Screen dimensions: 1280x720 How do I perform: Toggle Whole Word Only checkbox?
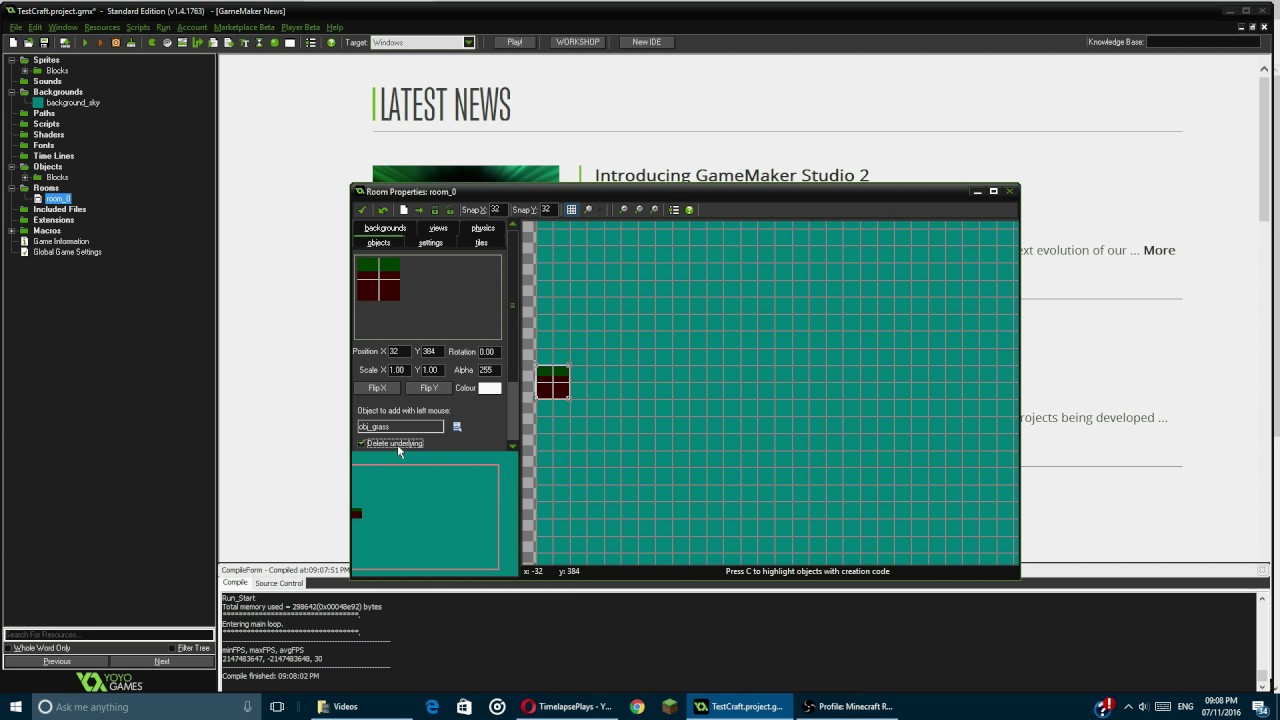pyautogui.click(x=9, y=648)
